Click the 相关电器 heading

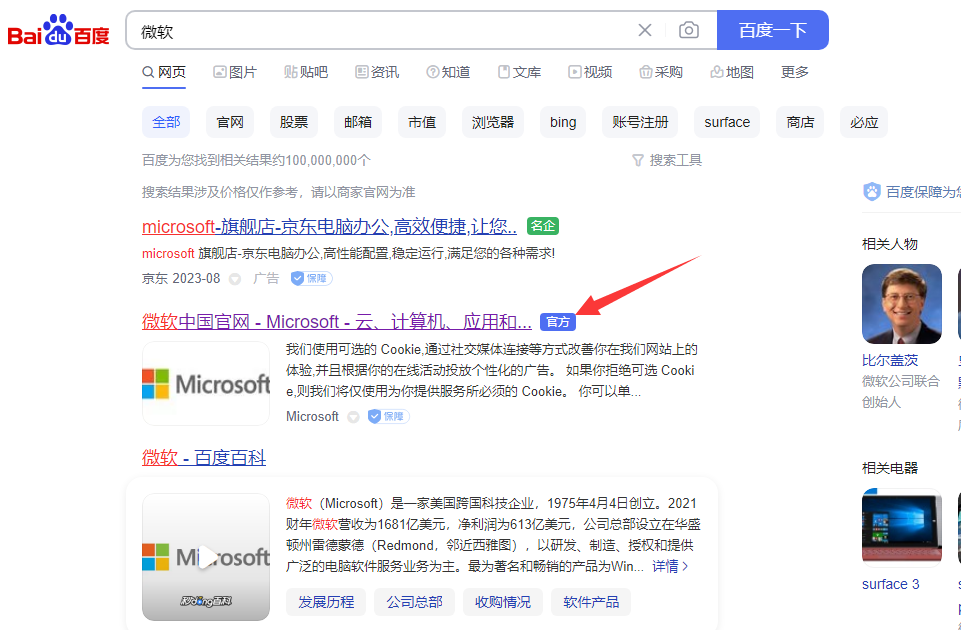tap(889, 469)
